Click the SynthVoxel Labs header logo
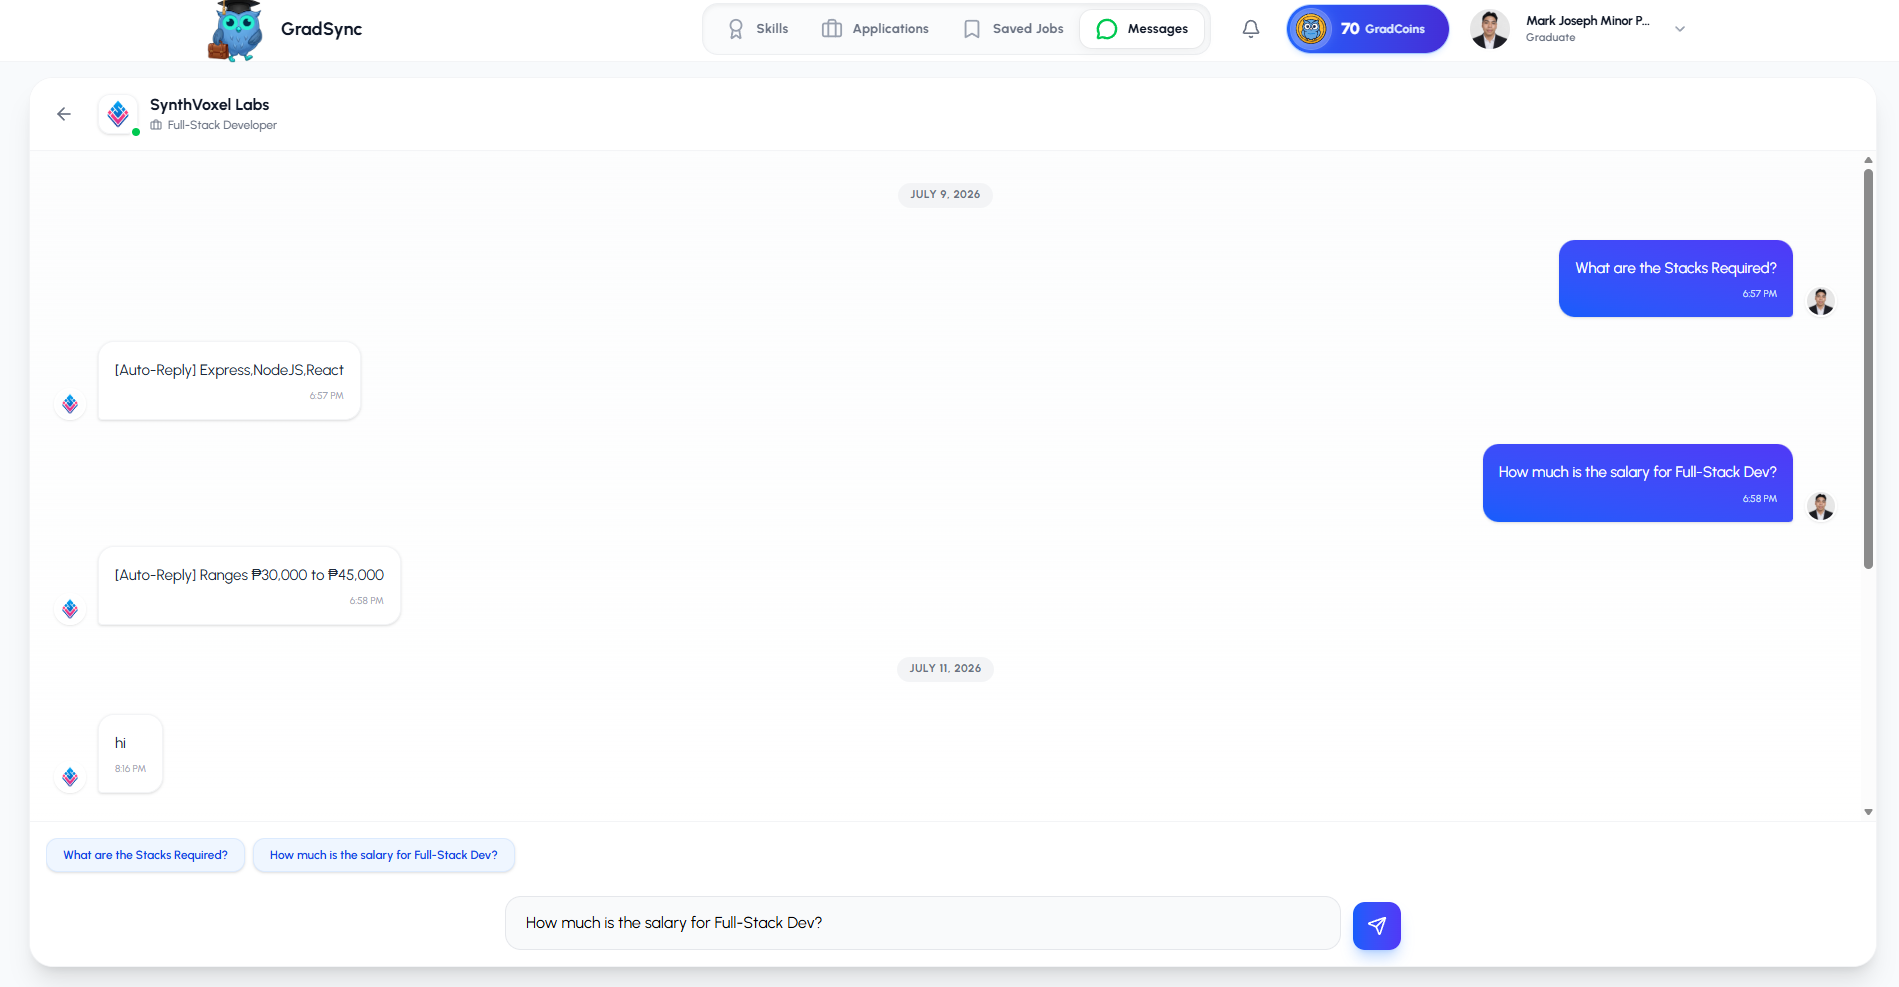The width and height of the screenshot is (1899, 987). pos(118,114)
